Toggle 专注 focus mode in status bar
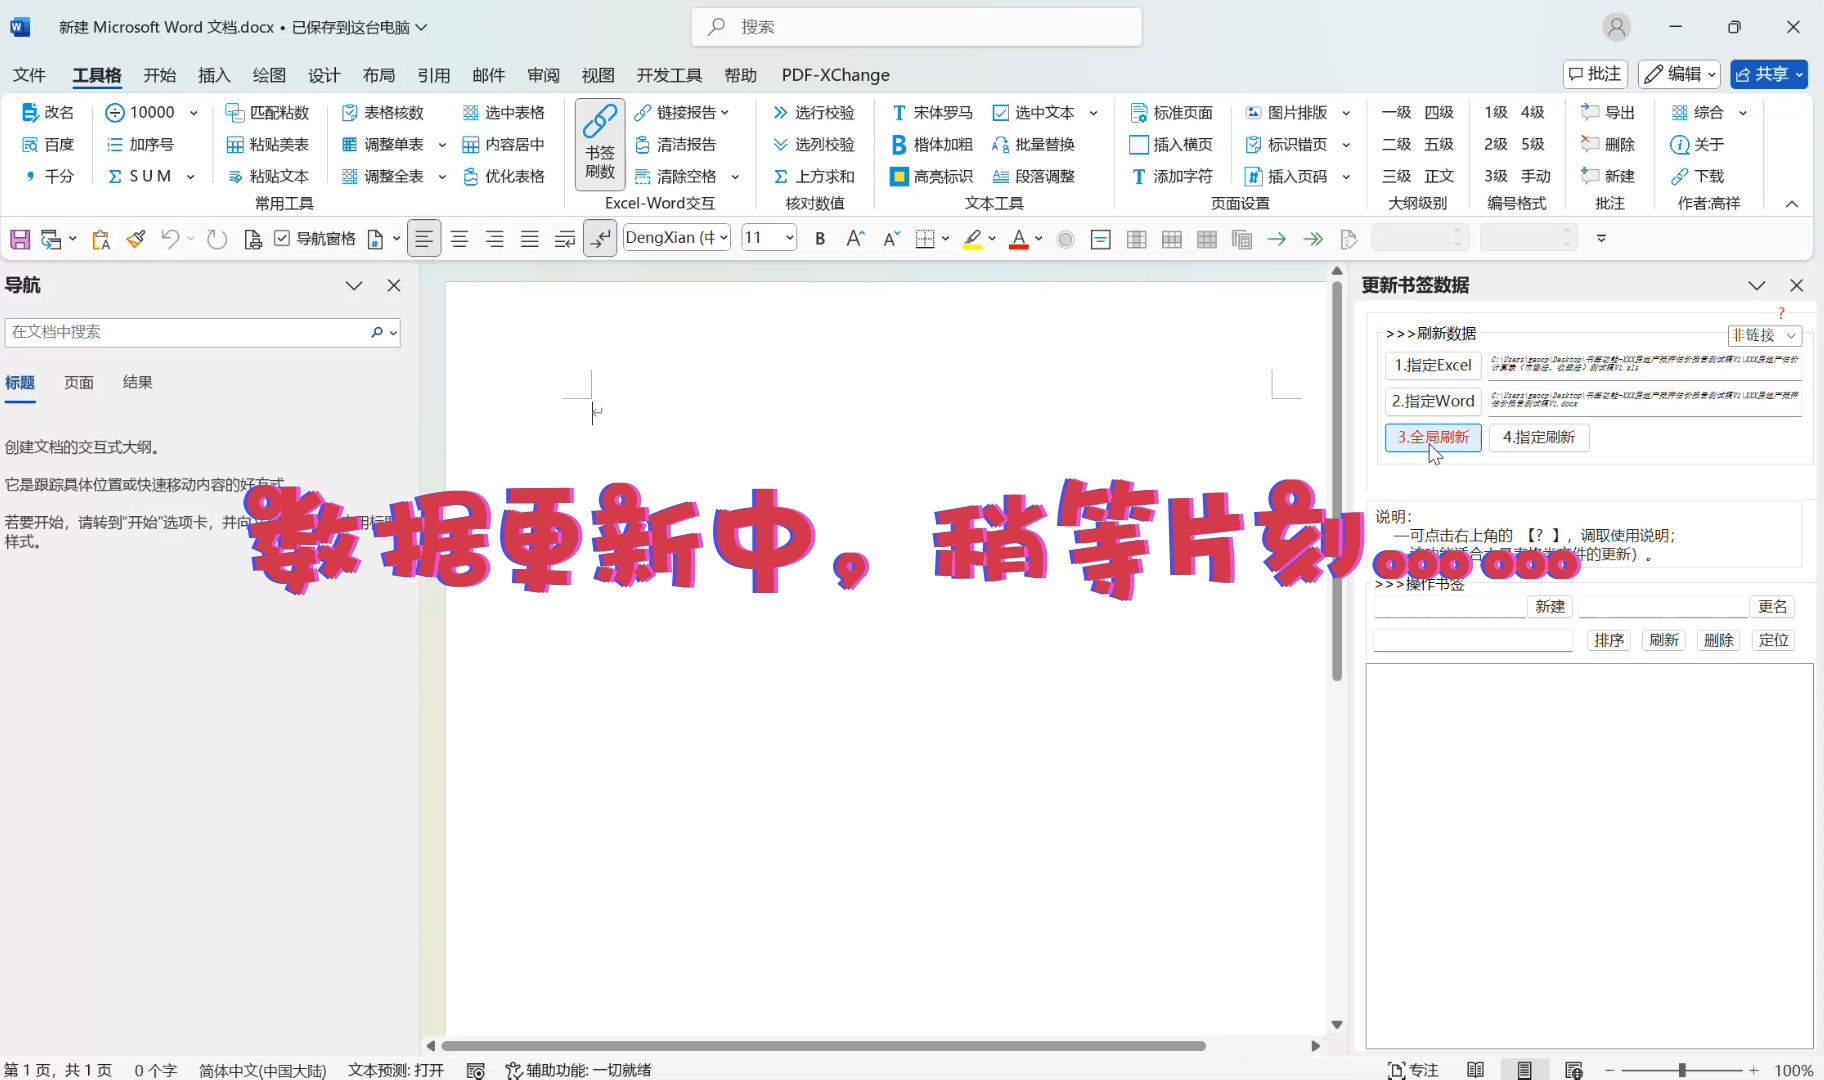This screenshot has width=1824, height=1080. (1413, 1070)
